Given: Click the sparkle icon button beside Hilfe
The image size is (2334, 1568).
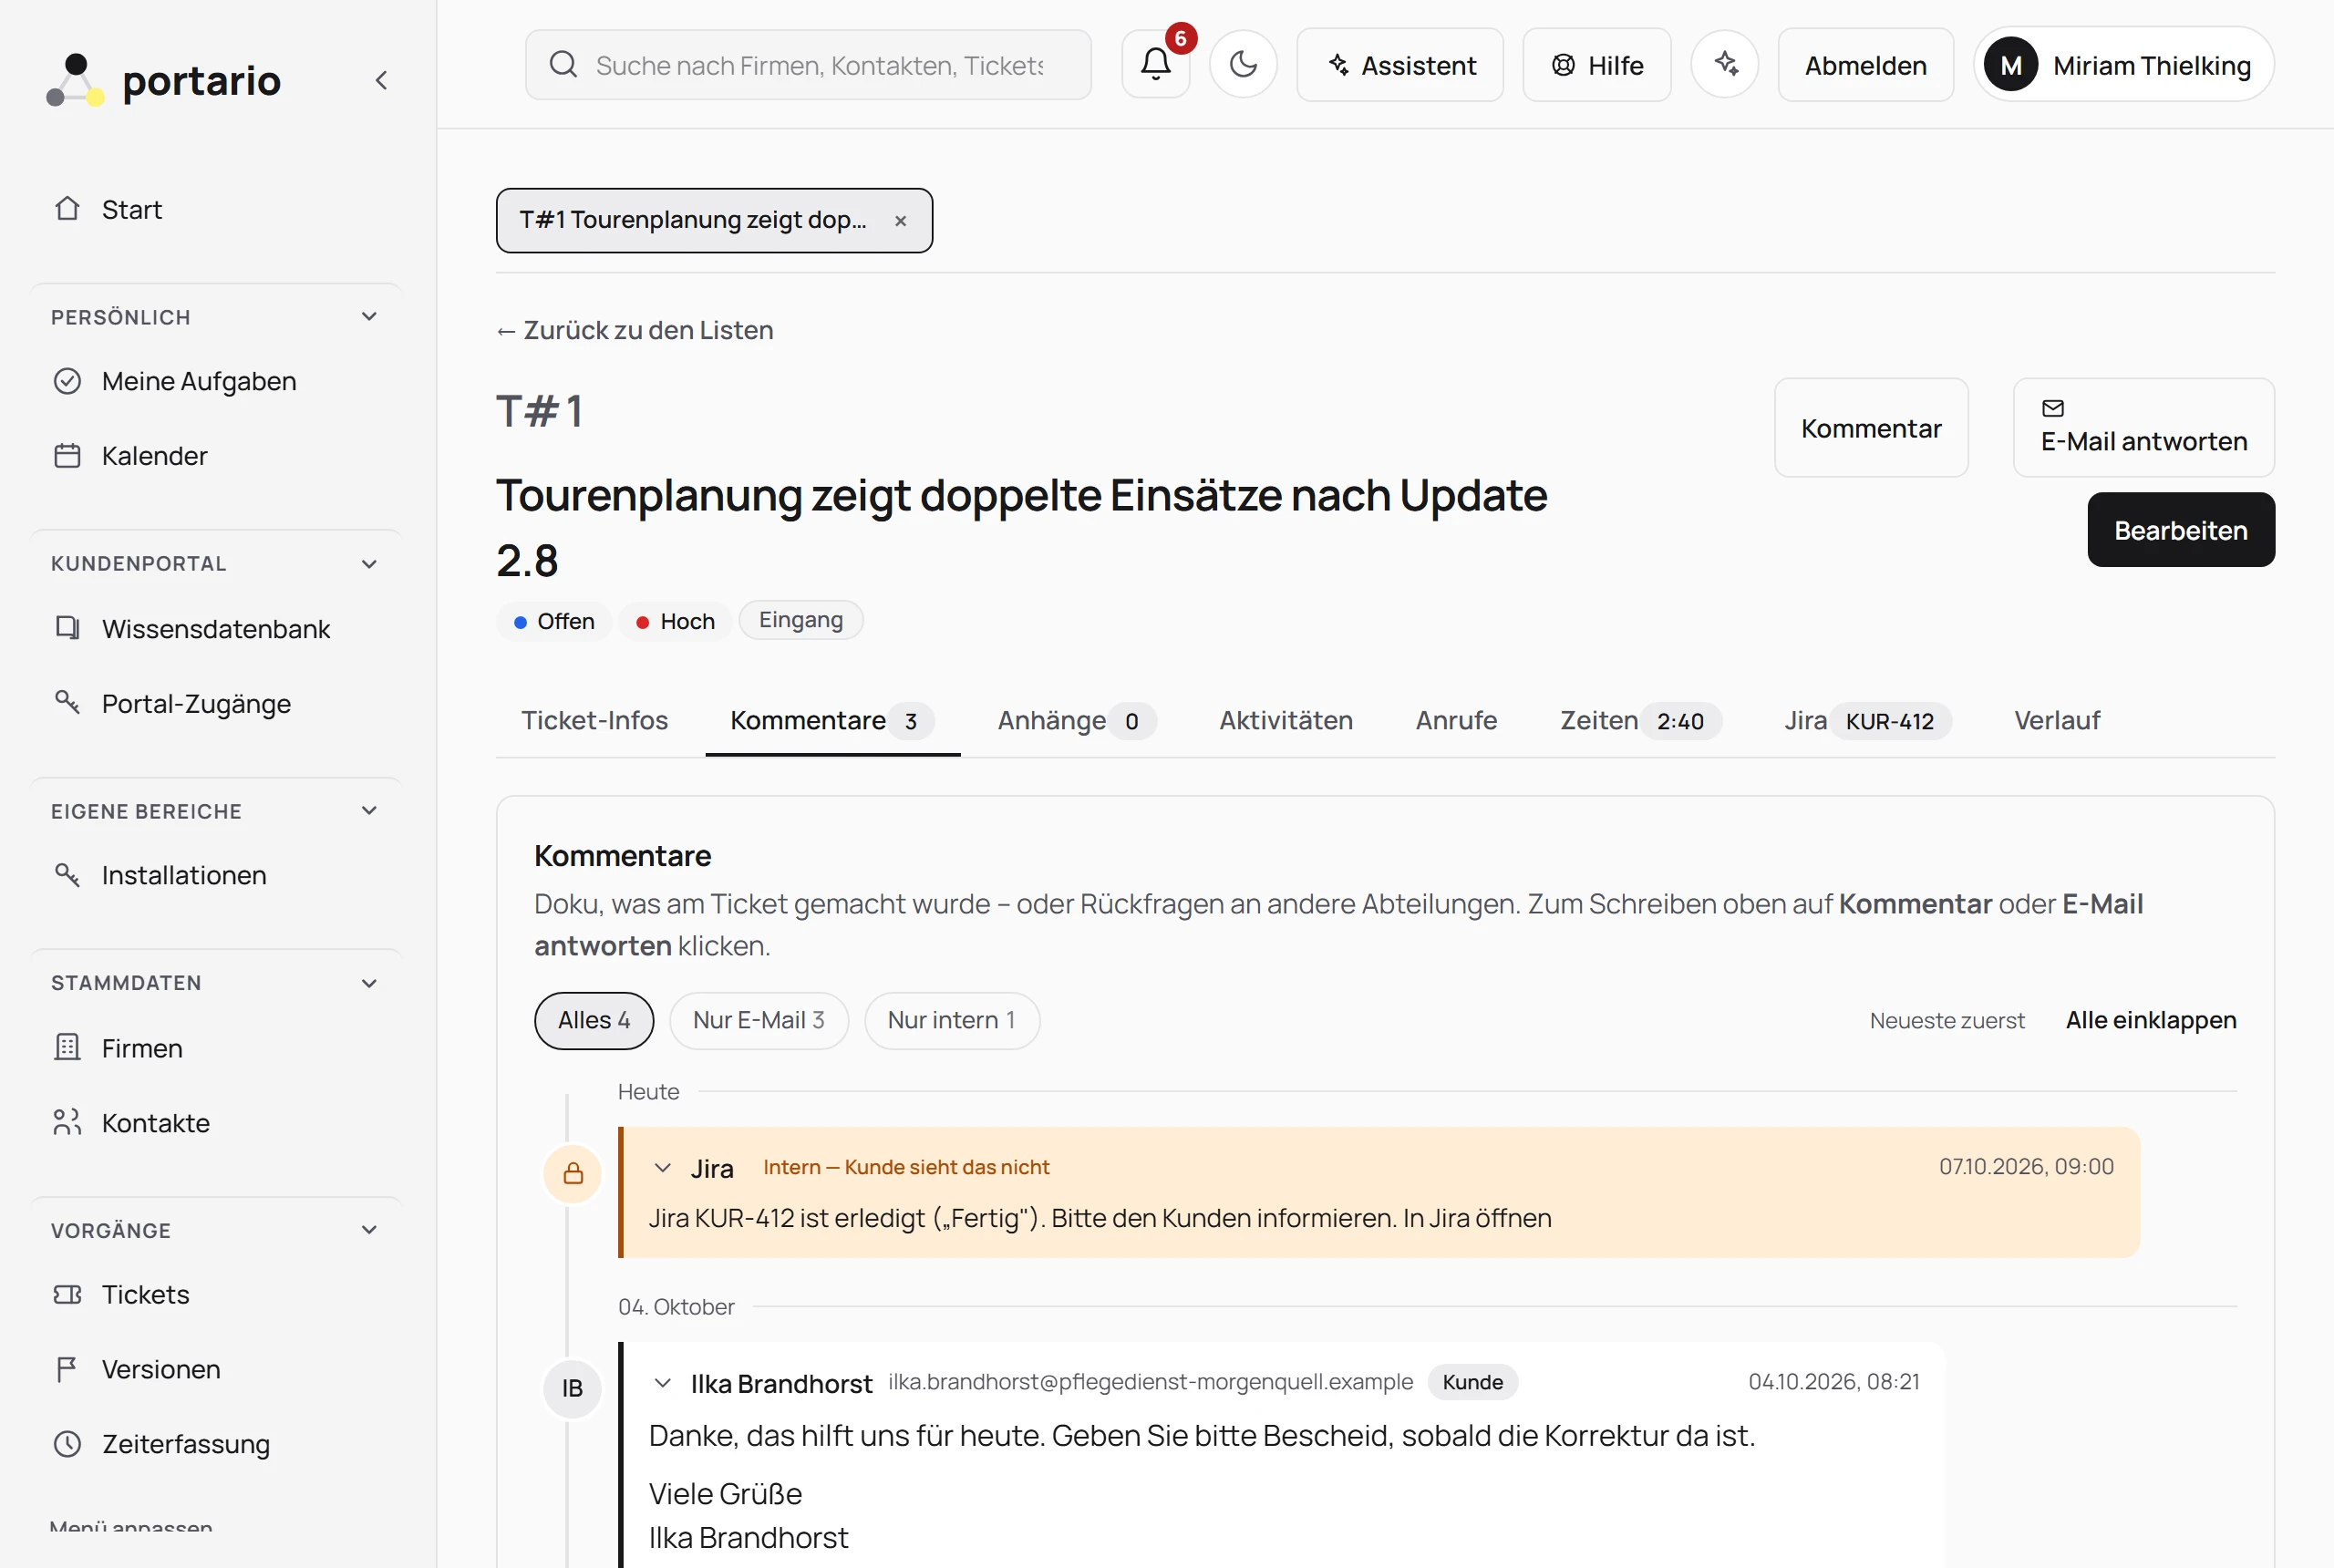Looking at the screenshot, I should click(x=1725, y=65).
